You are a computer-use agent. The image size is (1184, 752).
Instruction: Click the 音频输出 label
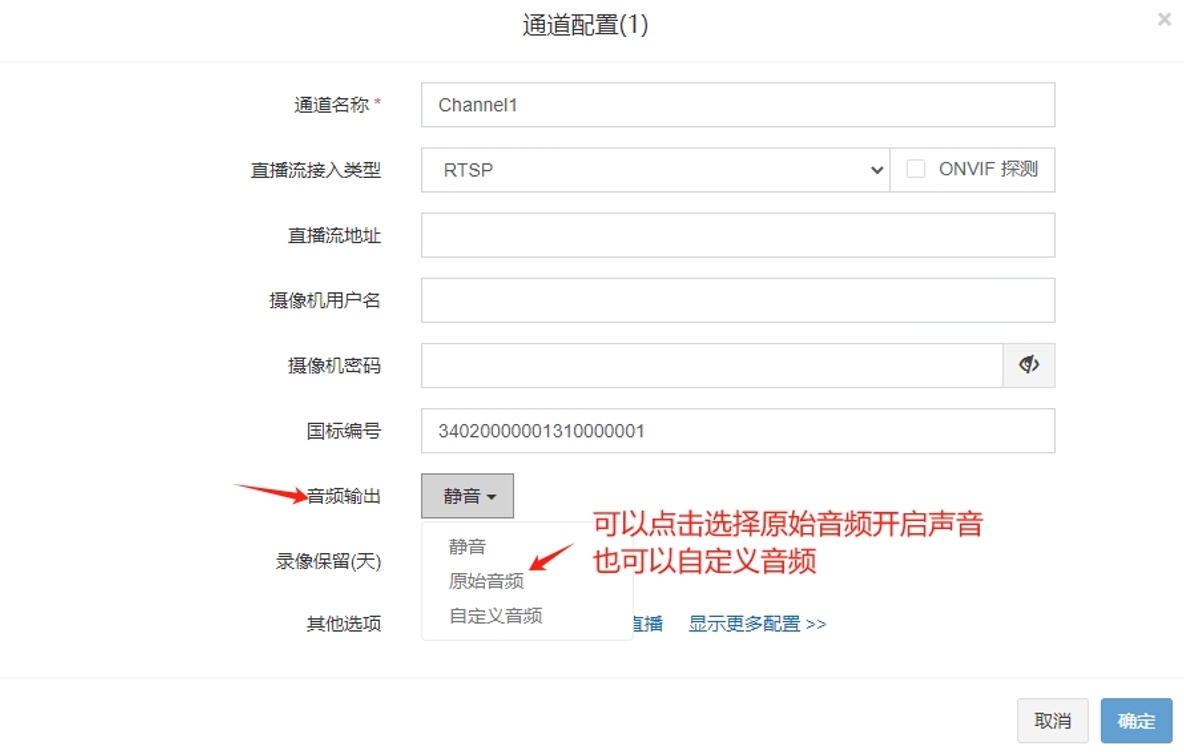click(x=344, y=496)
